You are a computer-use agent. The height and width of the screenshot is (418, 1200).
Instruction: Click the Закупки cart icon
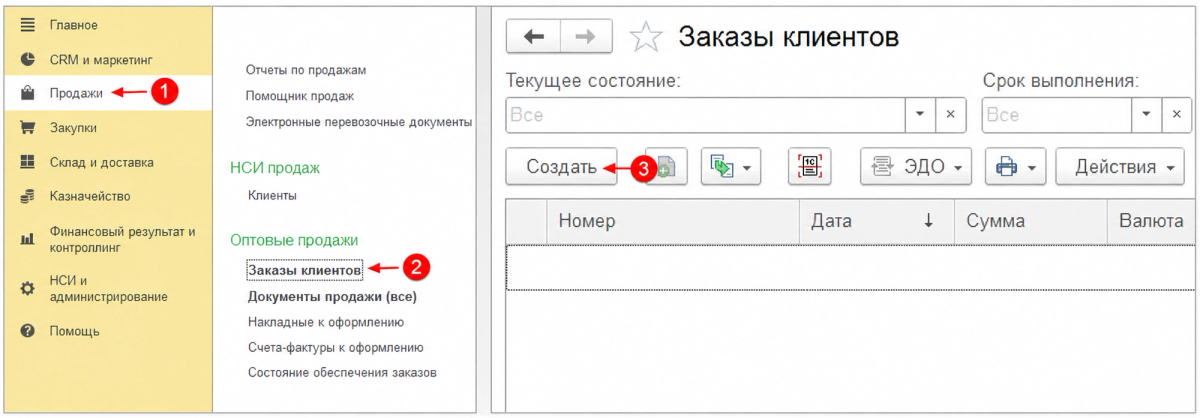pos(28,127)
